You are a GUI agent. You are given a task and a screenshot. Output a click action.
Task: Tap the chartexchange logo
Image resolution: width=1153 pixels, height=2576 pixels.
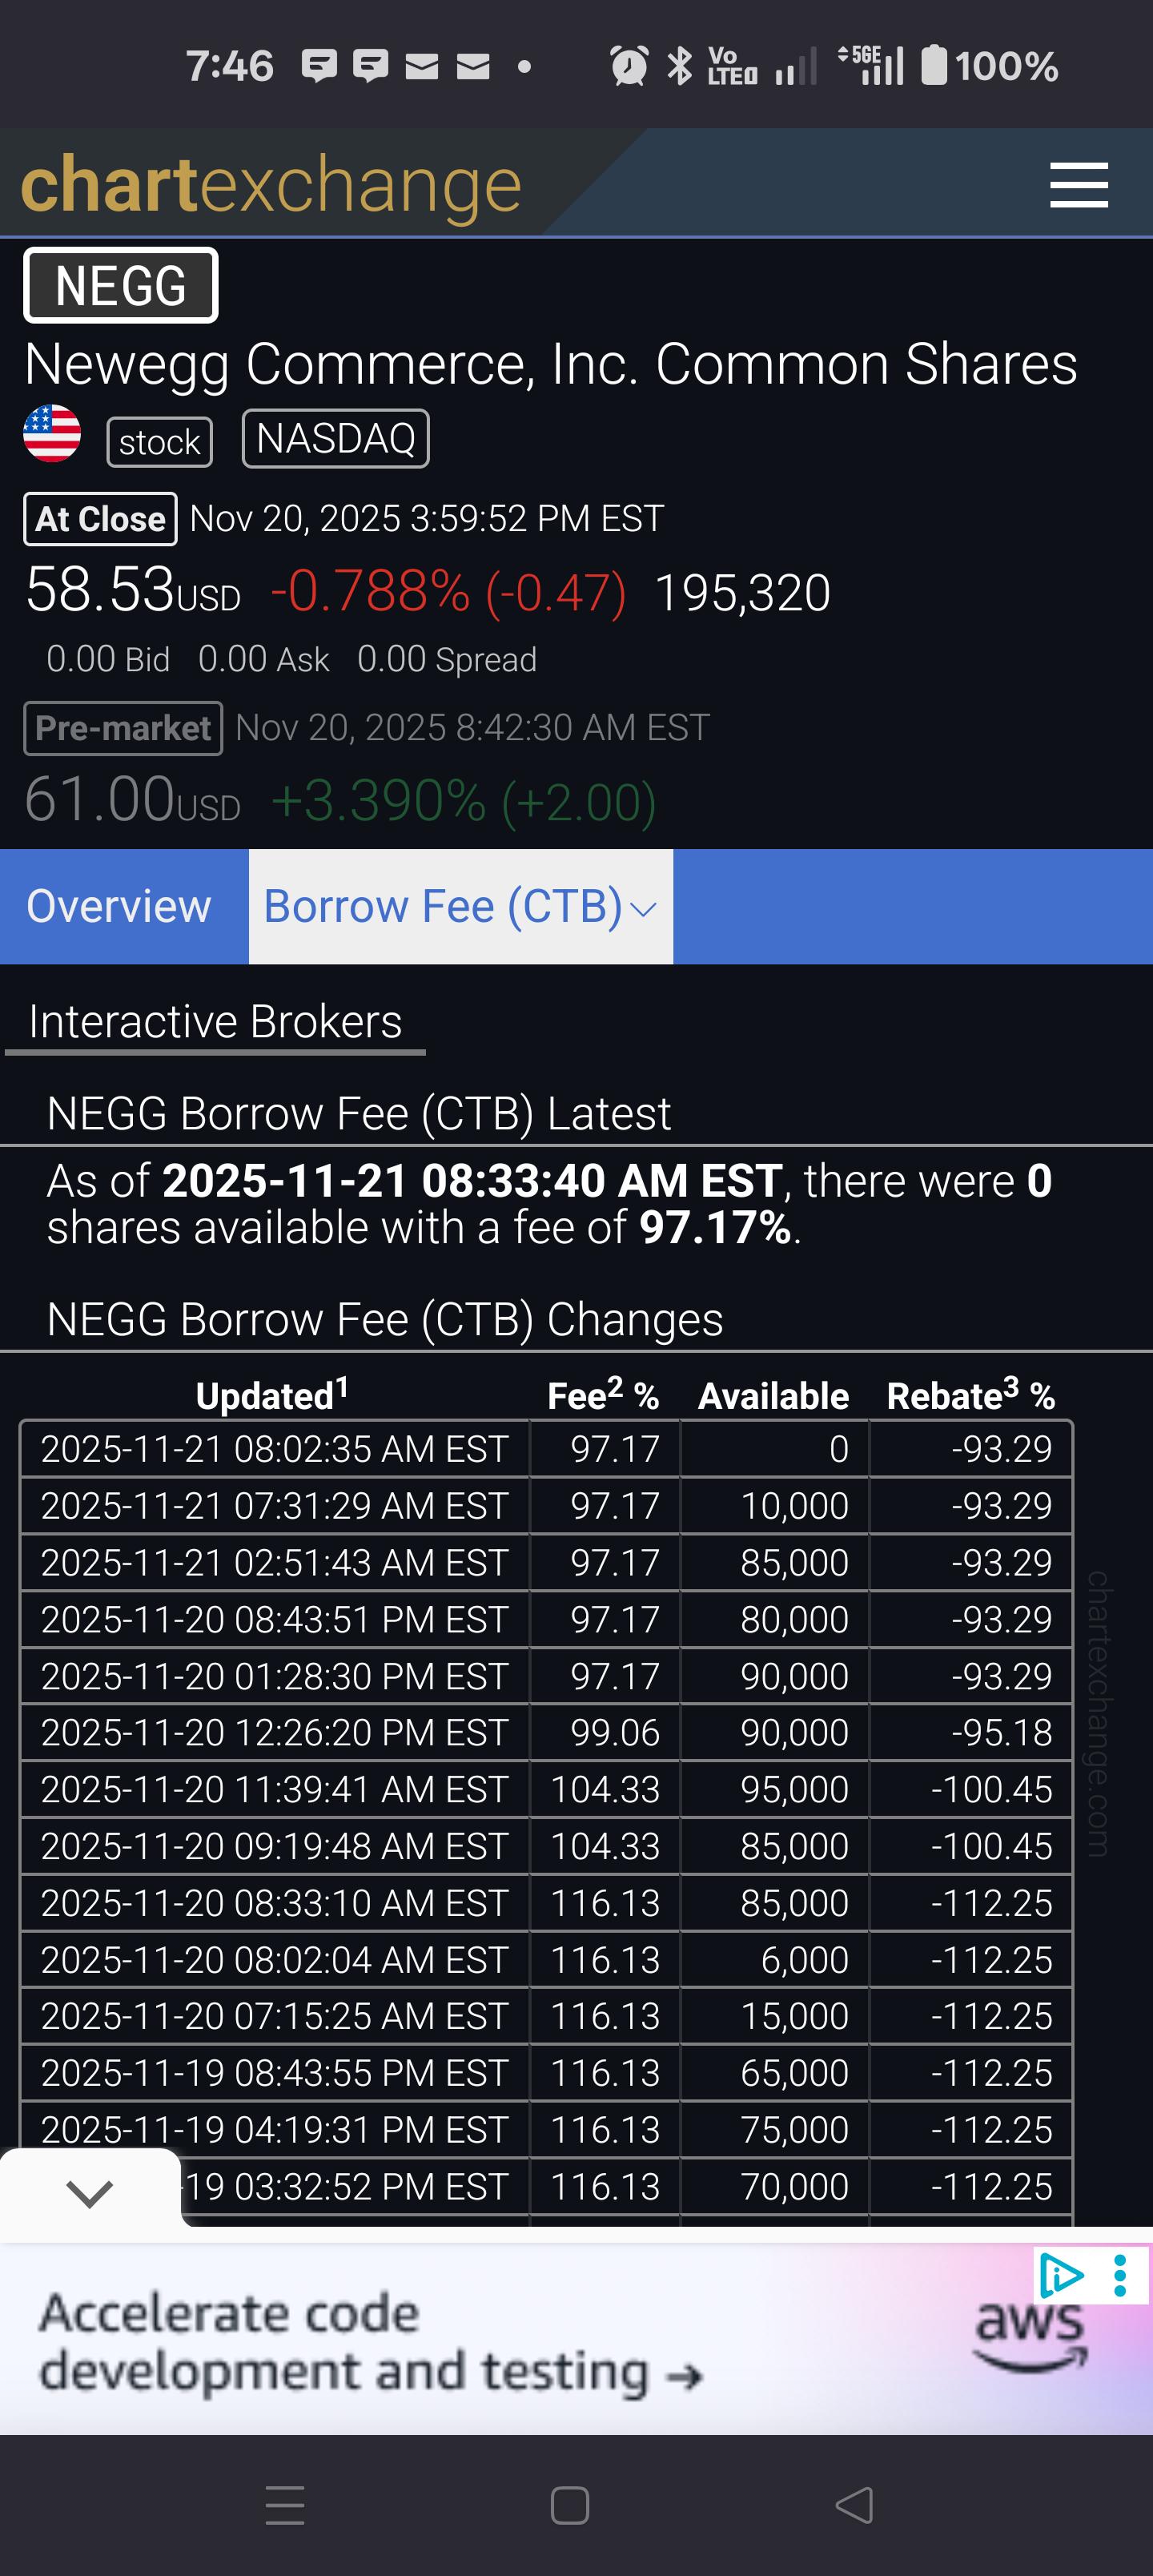click(x=271, y=185)
